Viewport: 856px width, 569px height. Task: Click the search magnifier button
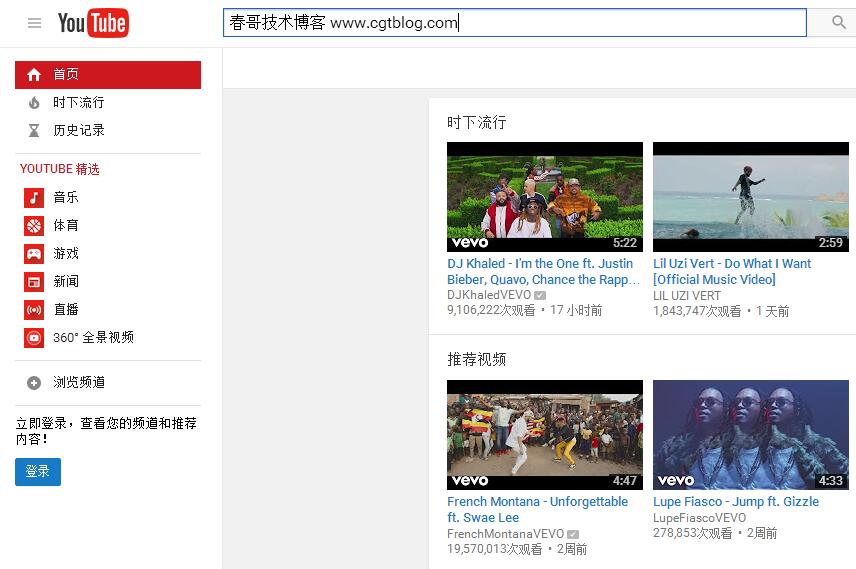pos(839,22)
